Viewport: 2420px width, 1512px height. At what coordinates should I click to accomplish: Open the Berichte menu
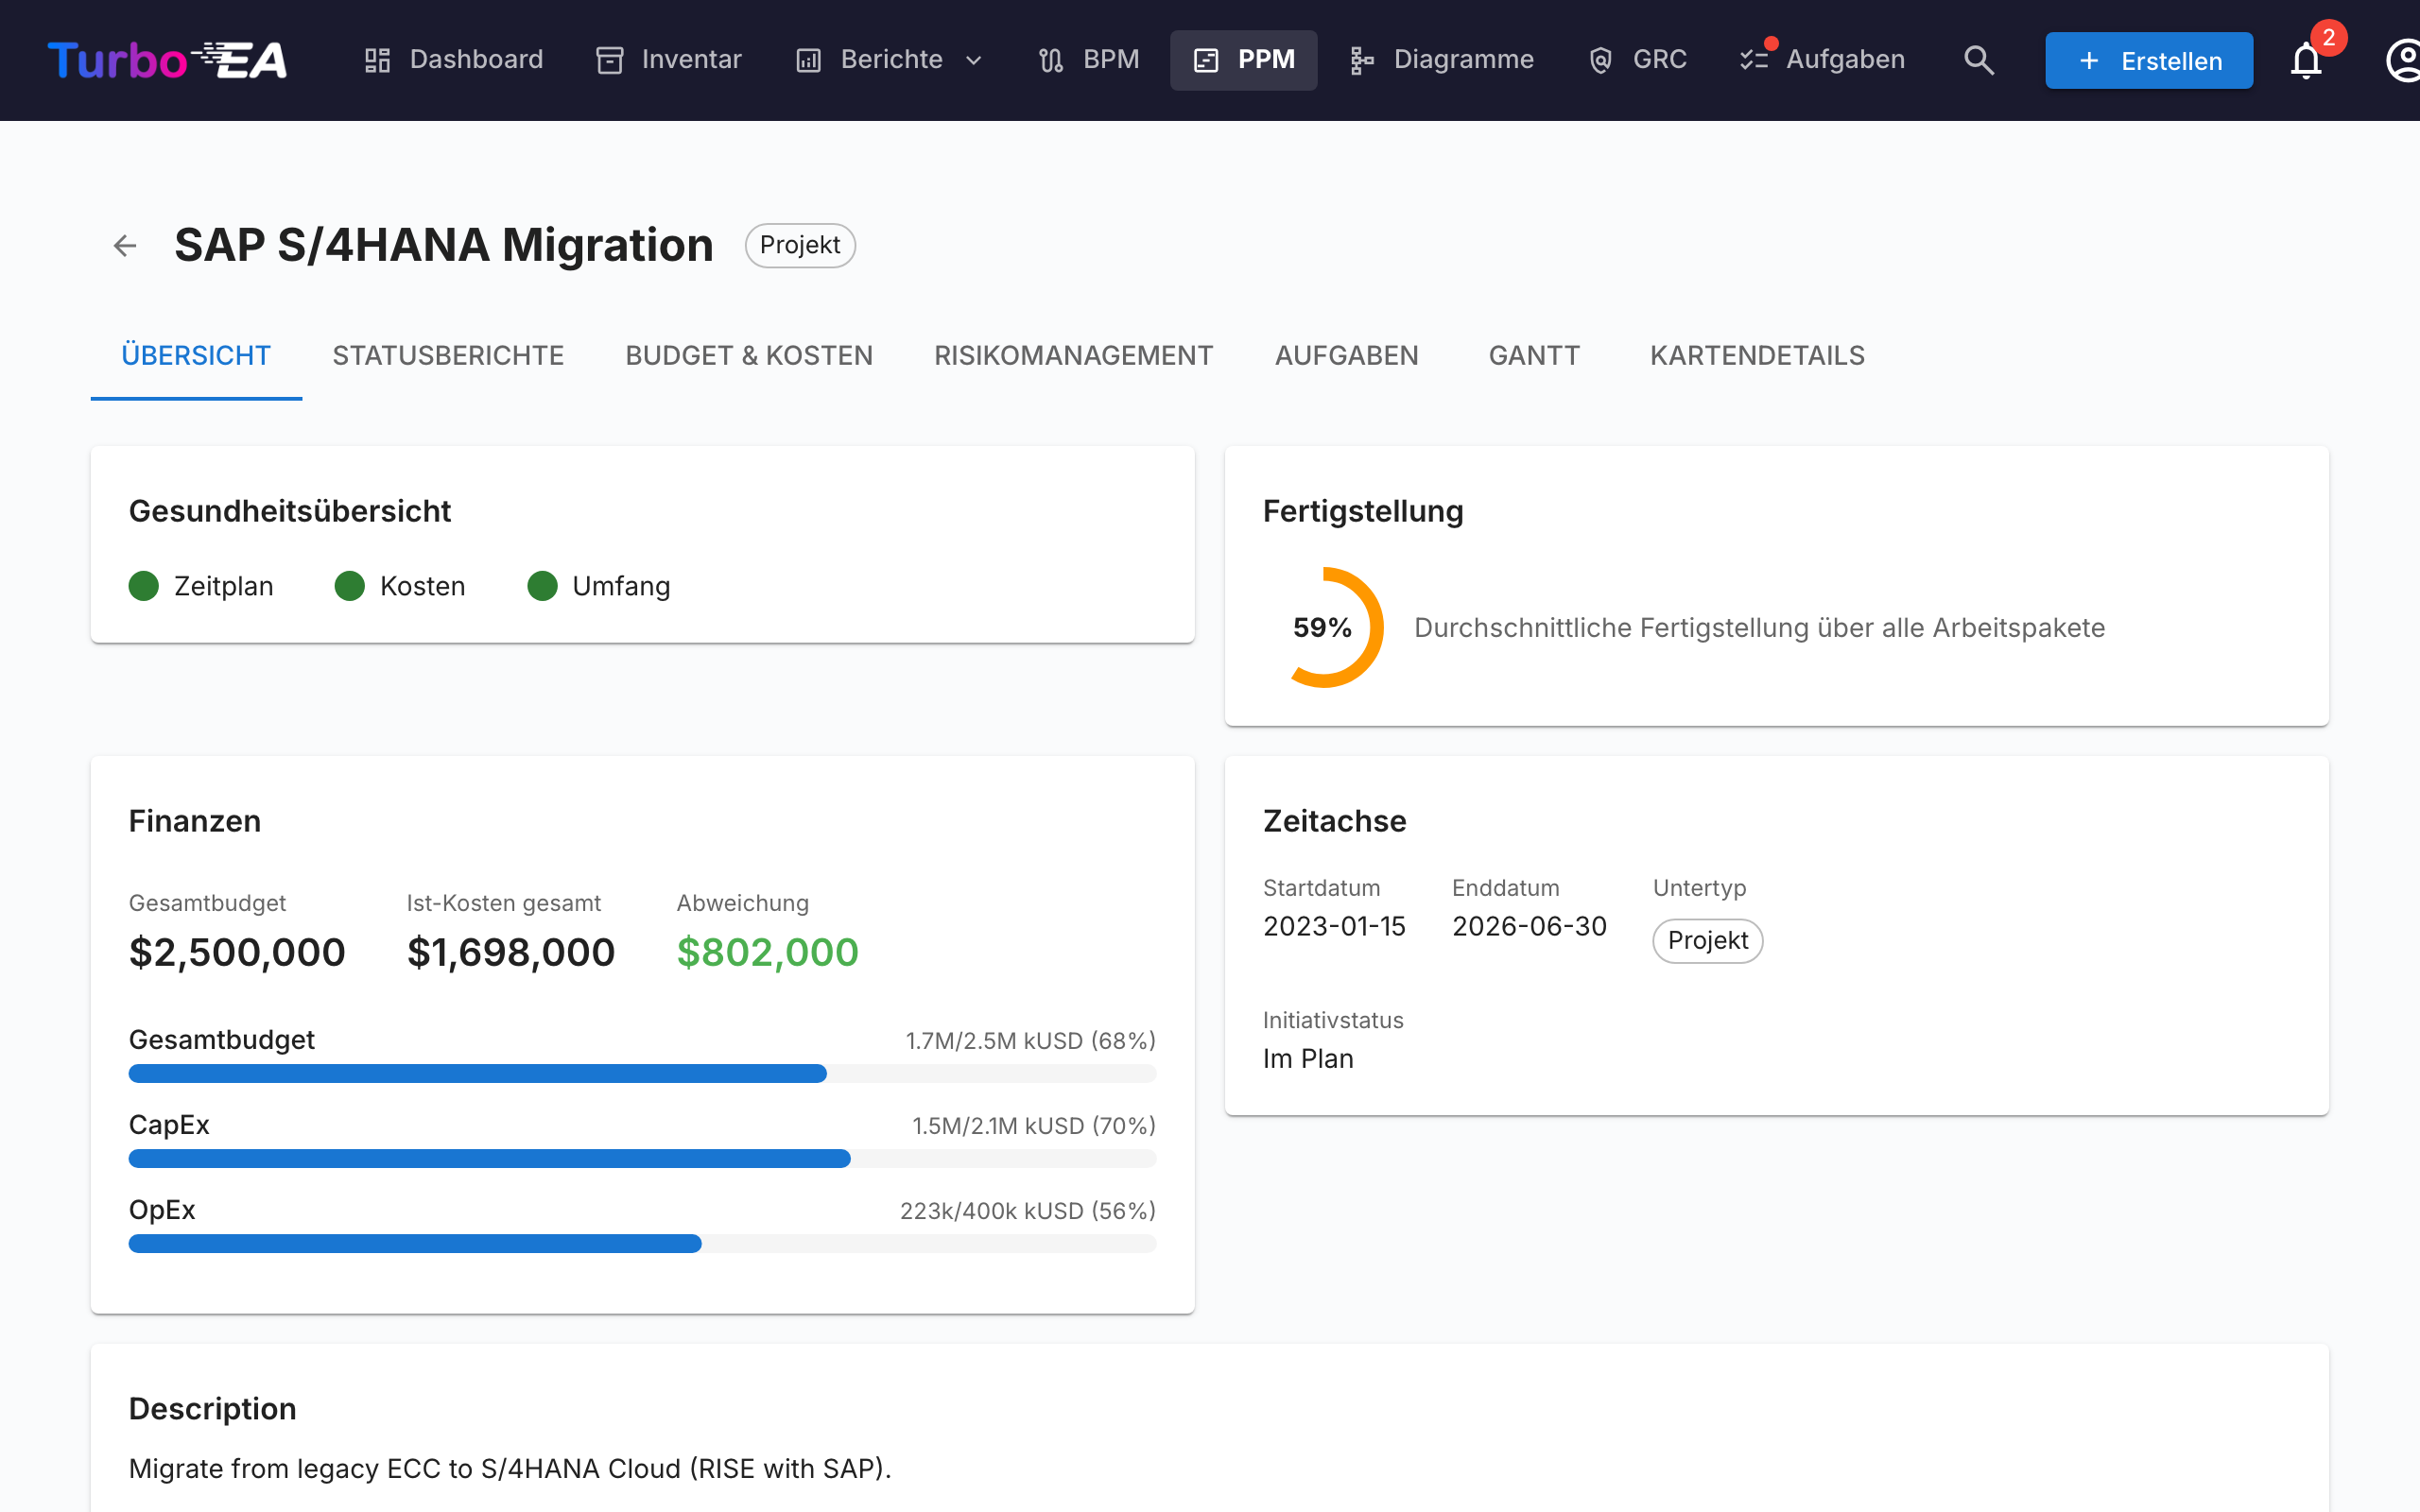(x=890, y=60)
